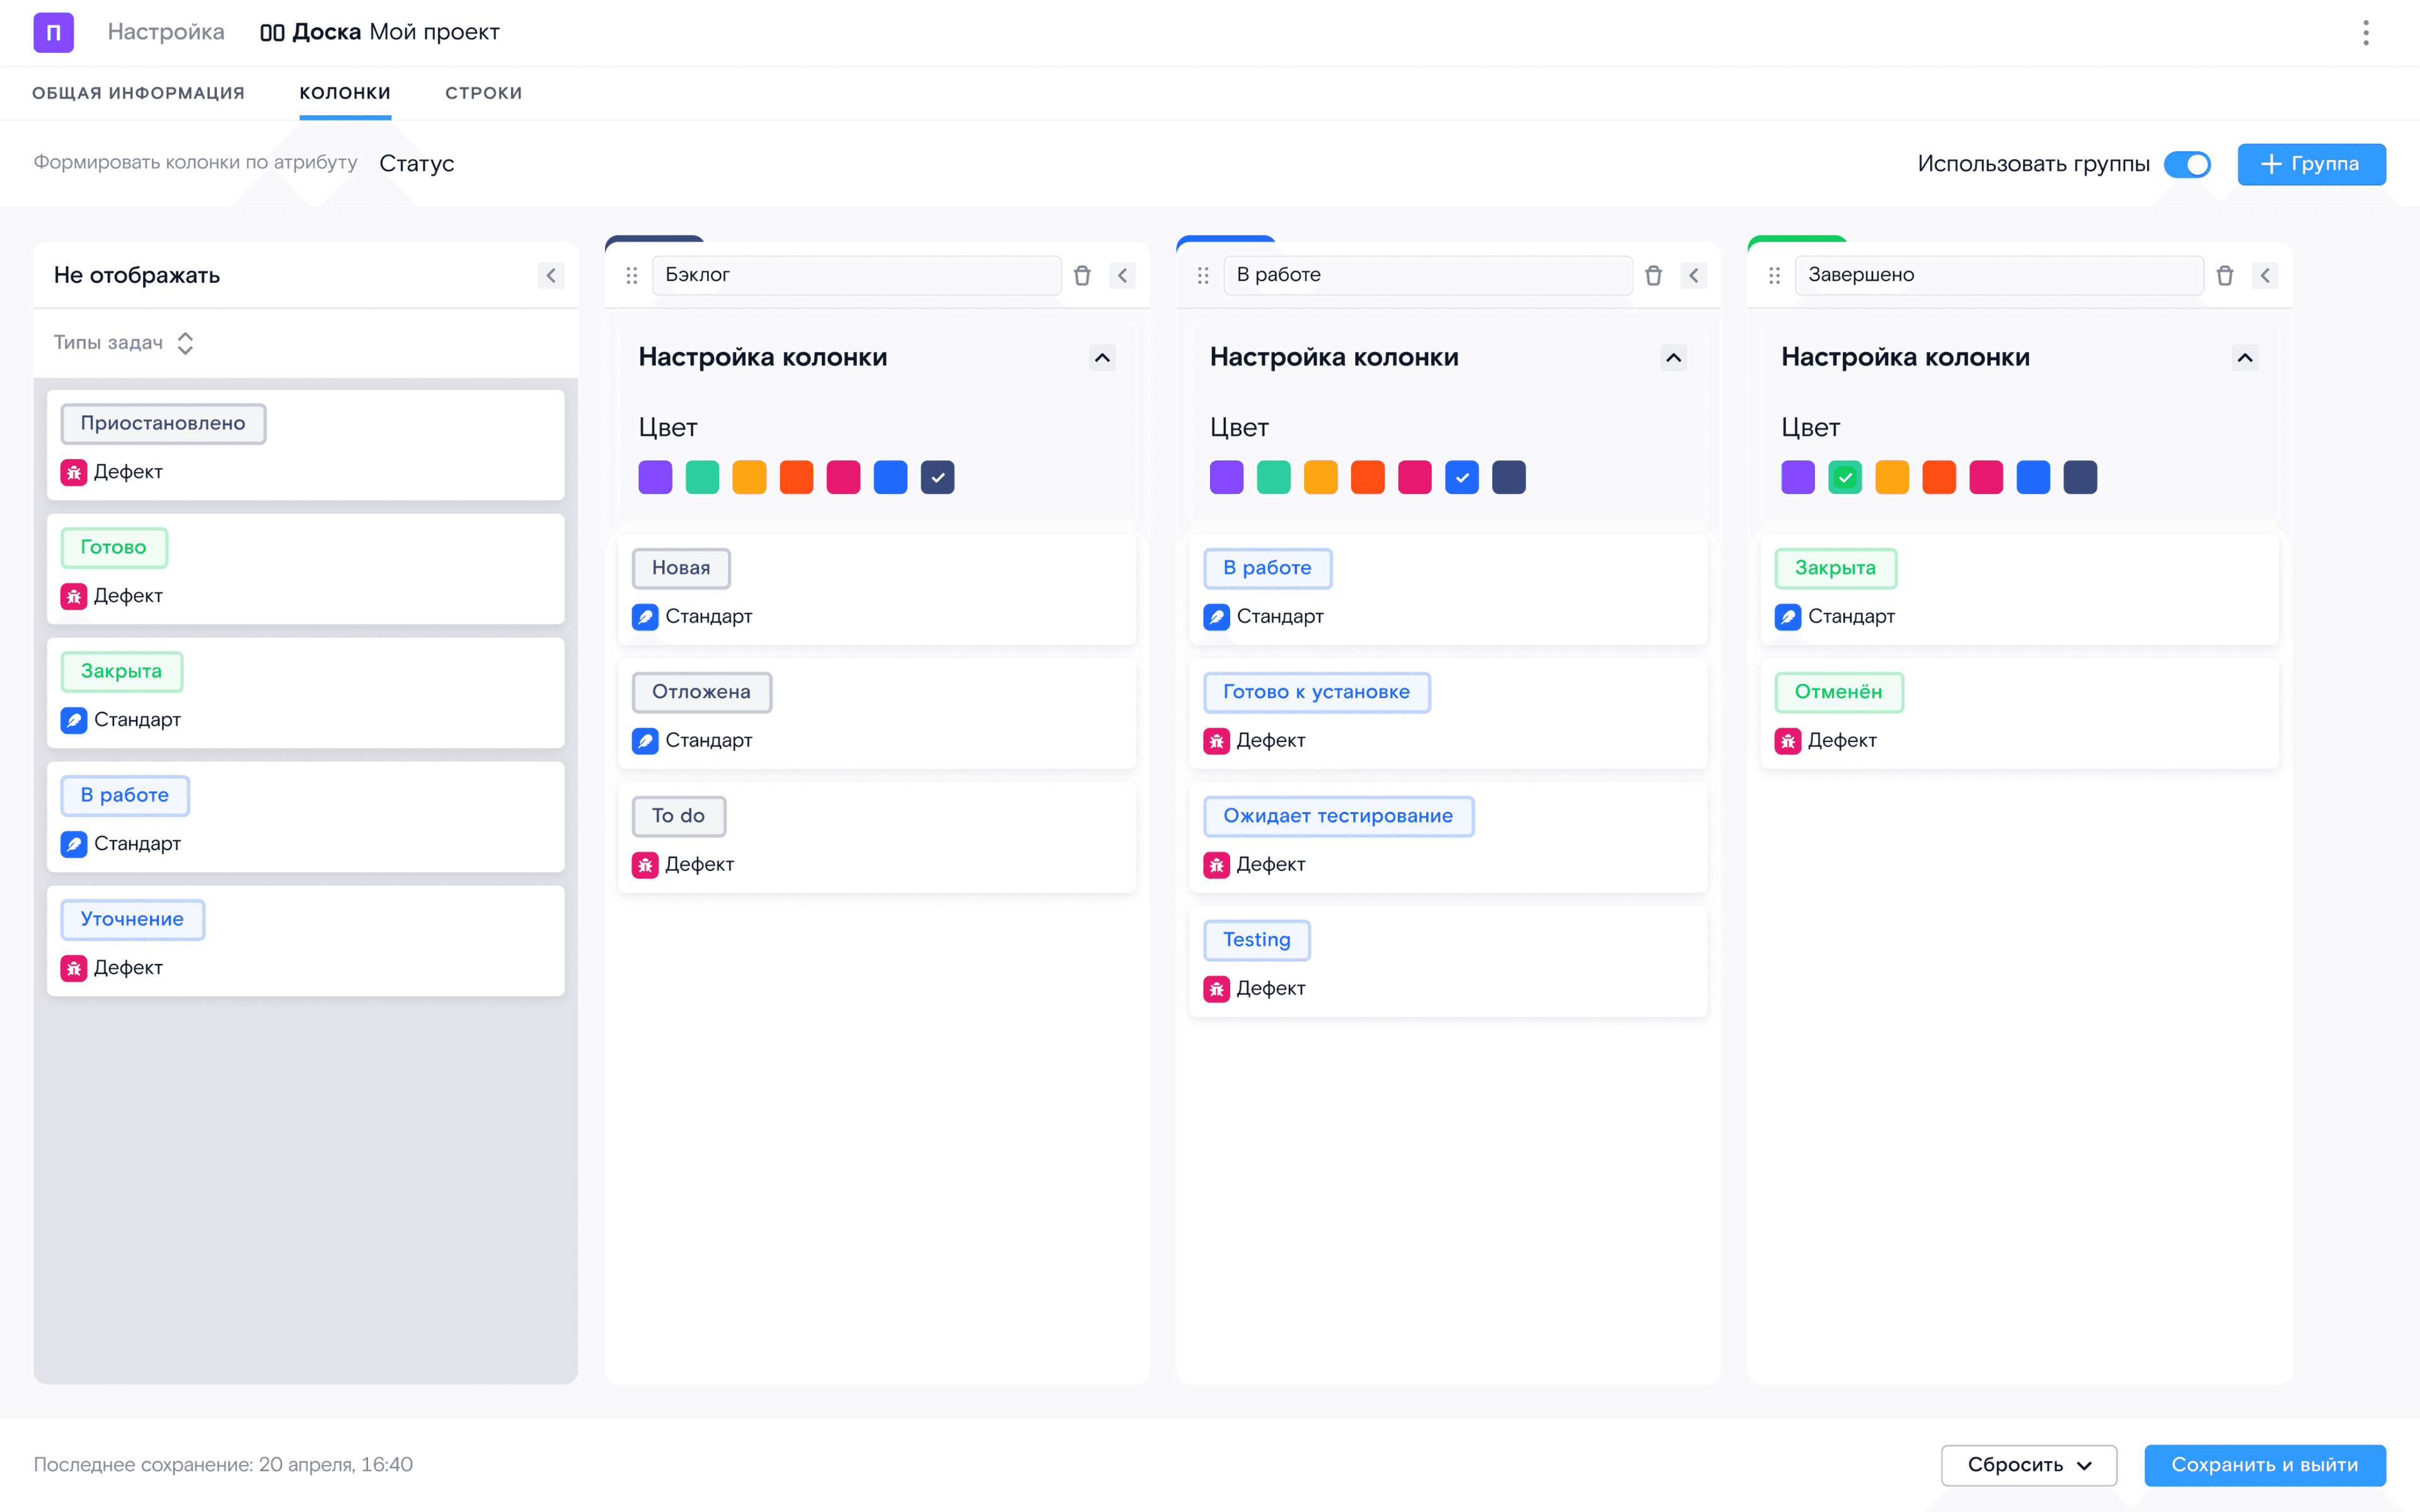Delete the Бэклог column with trash icon
This screenshot has width=2420, height=1512.
click(x=1082, y=275)
